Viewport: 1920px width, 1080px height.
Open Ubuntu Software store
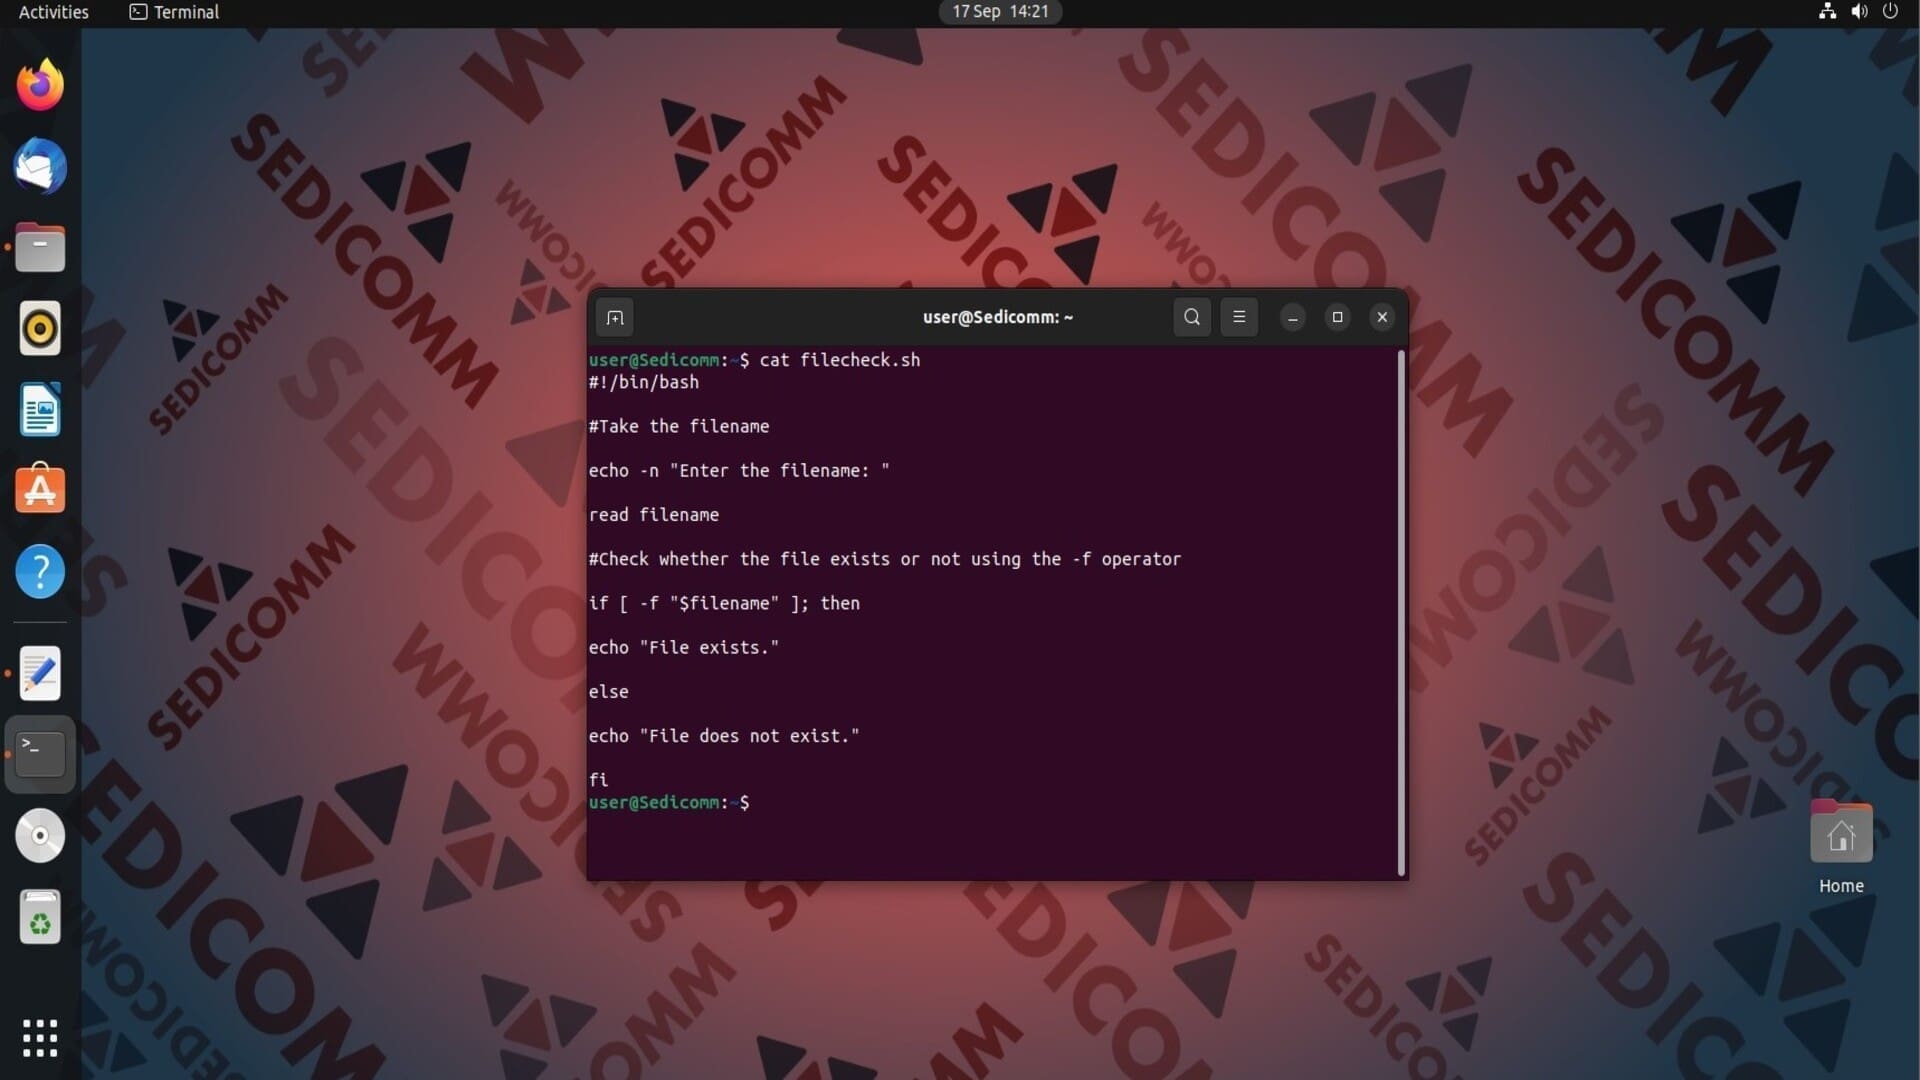pyautogui.click(x=40, y=490)
